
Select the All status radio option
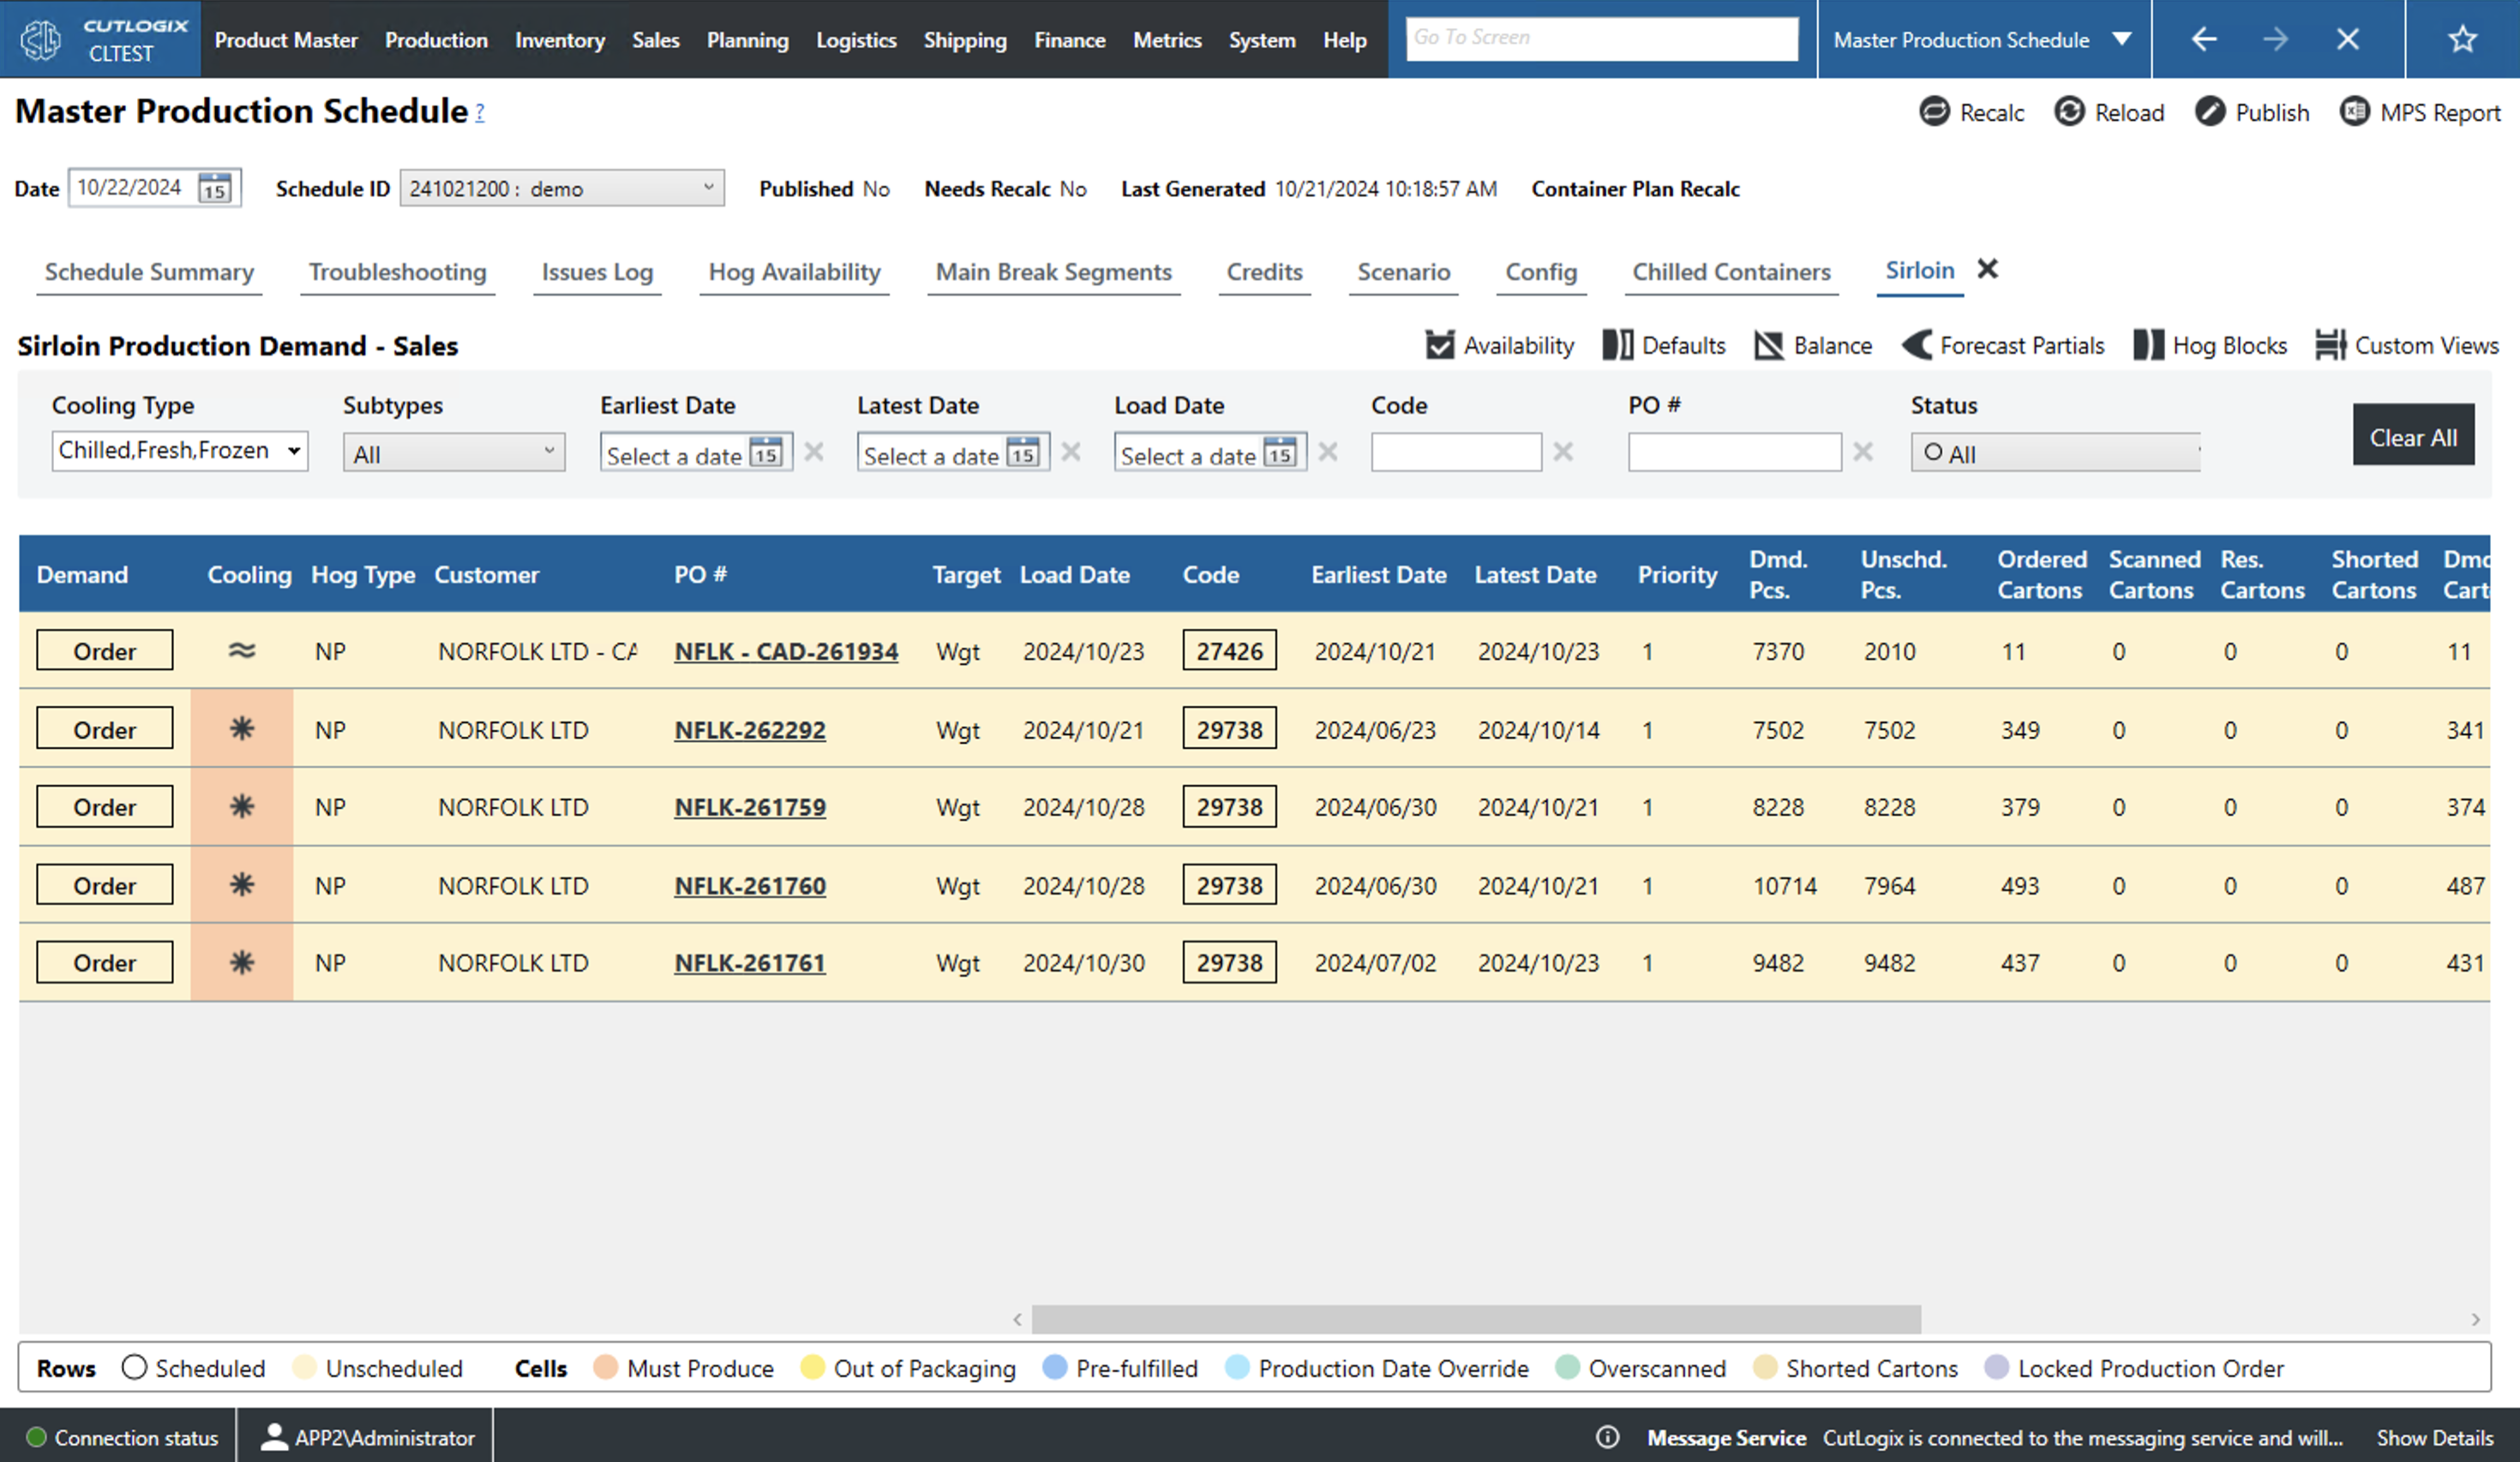click(x=1933, y=453)
